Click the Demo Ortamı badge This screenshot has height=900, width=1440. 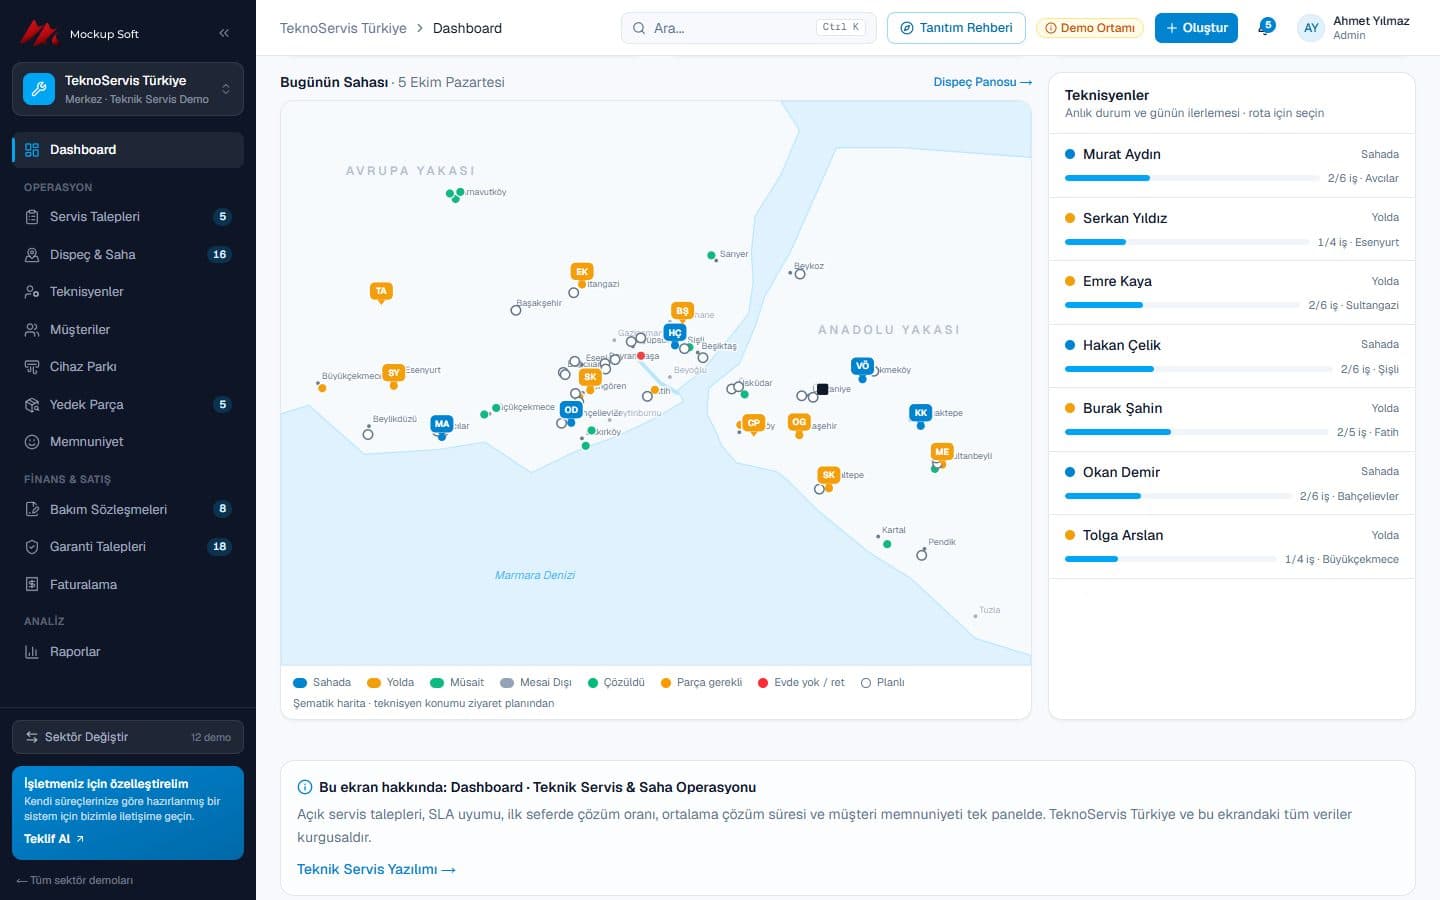click(1090, 28)
